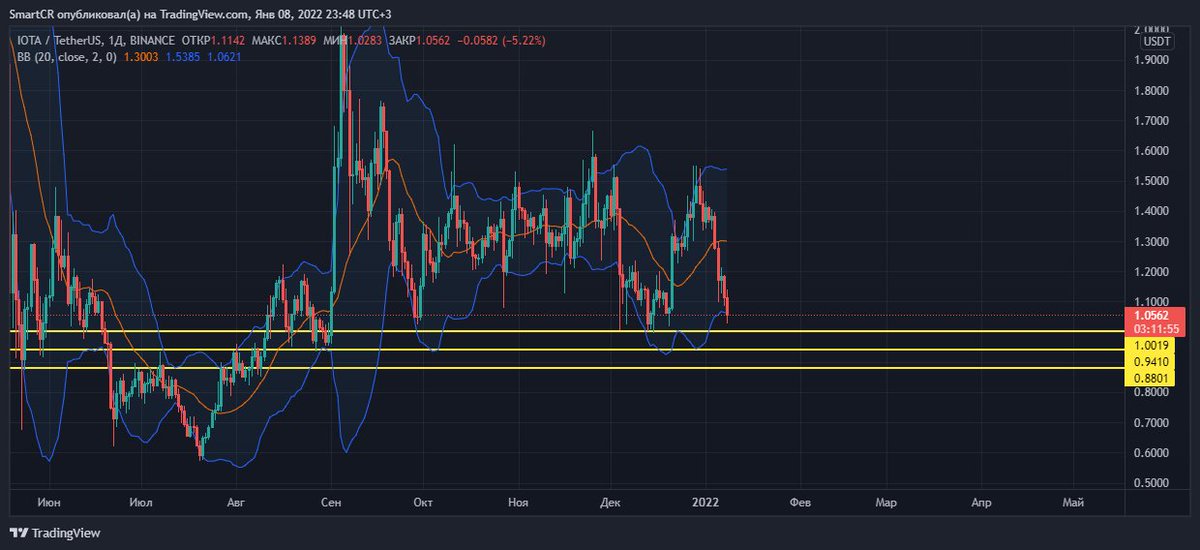Click the 0.6000 price axis label

pos(1151,453)
